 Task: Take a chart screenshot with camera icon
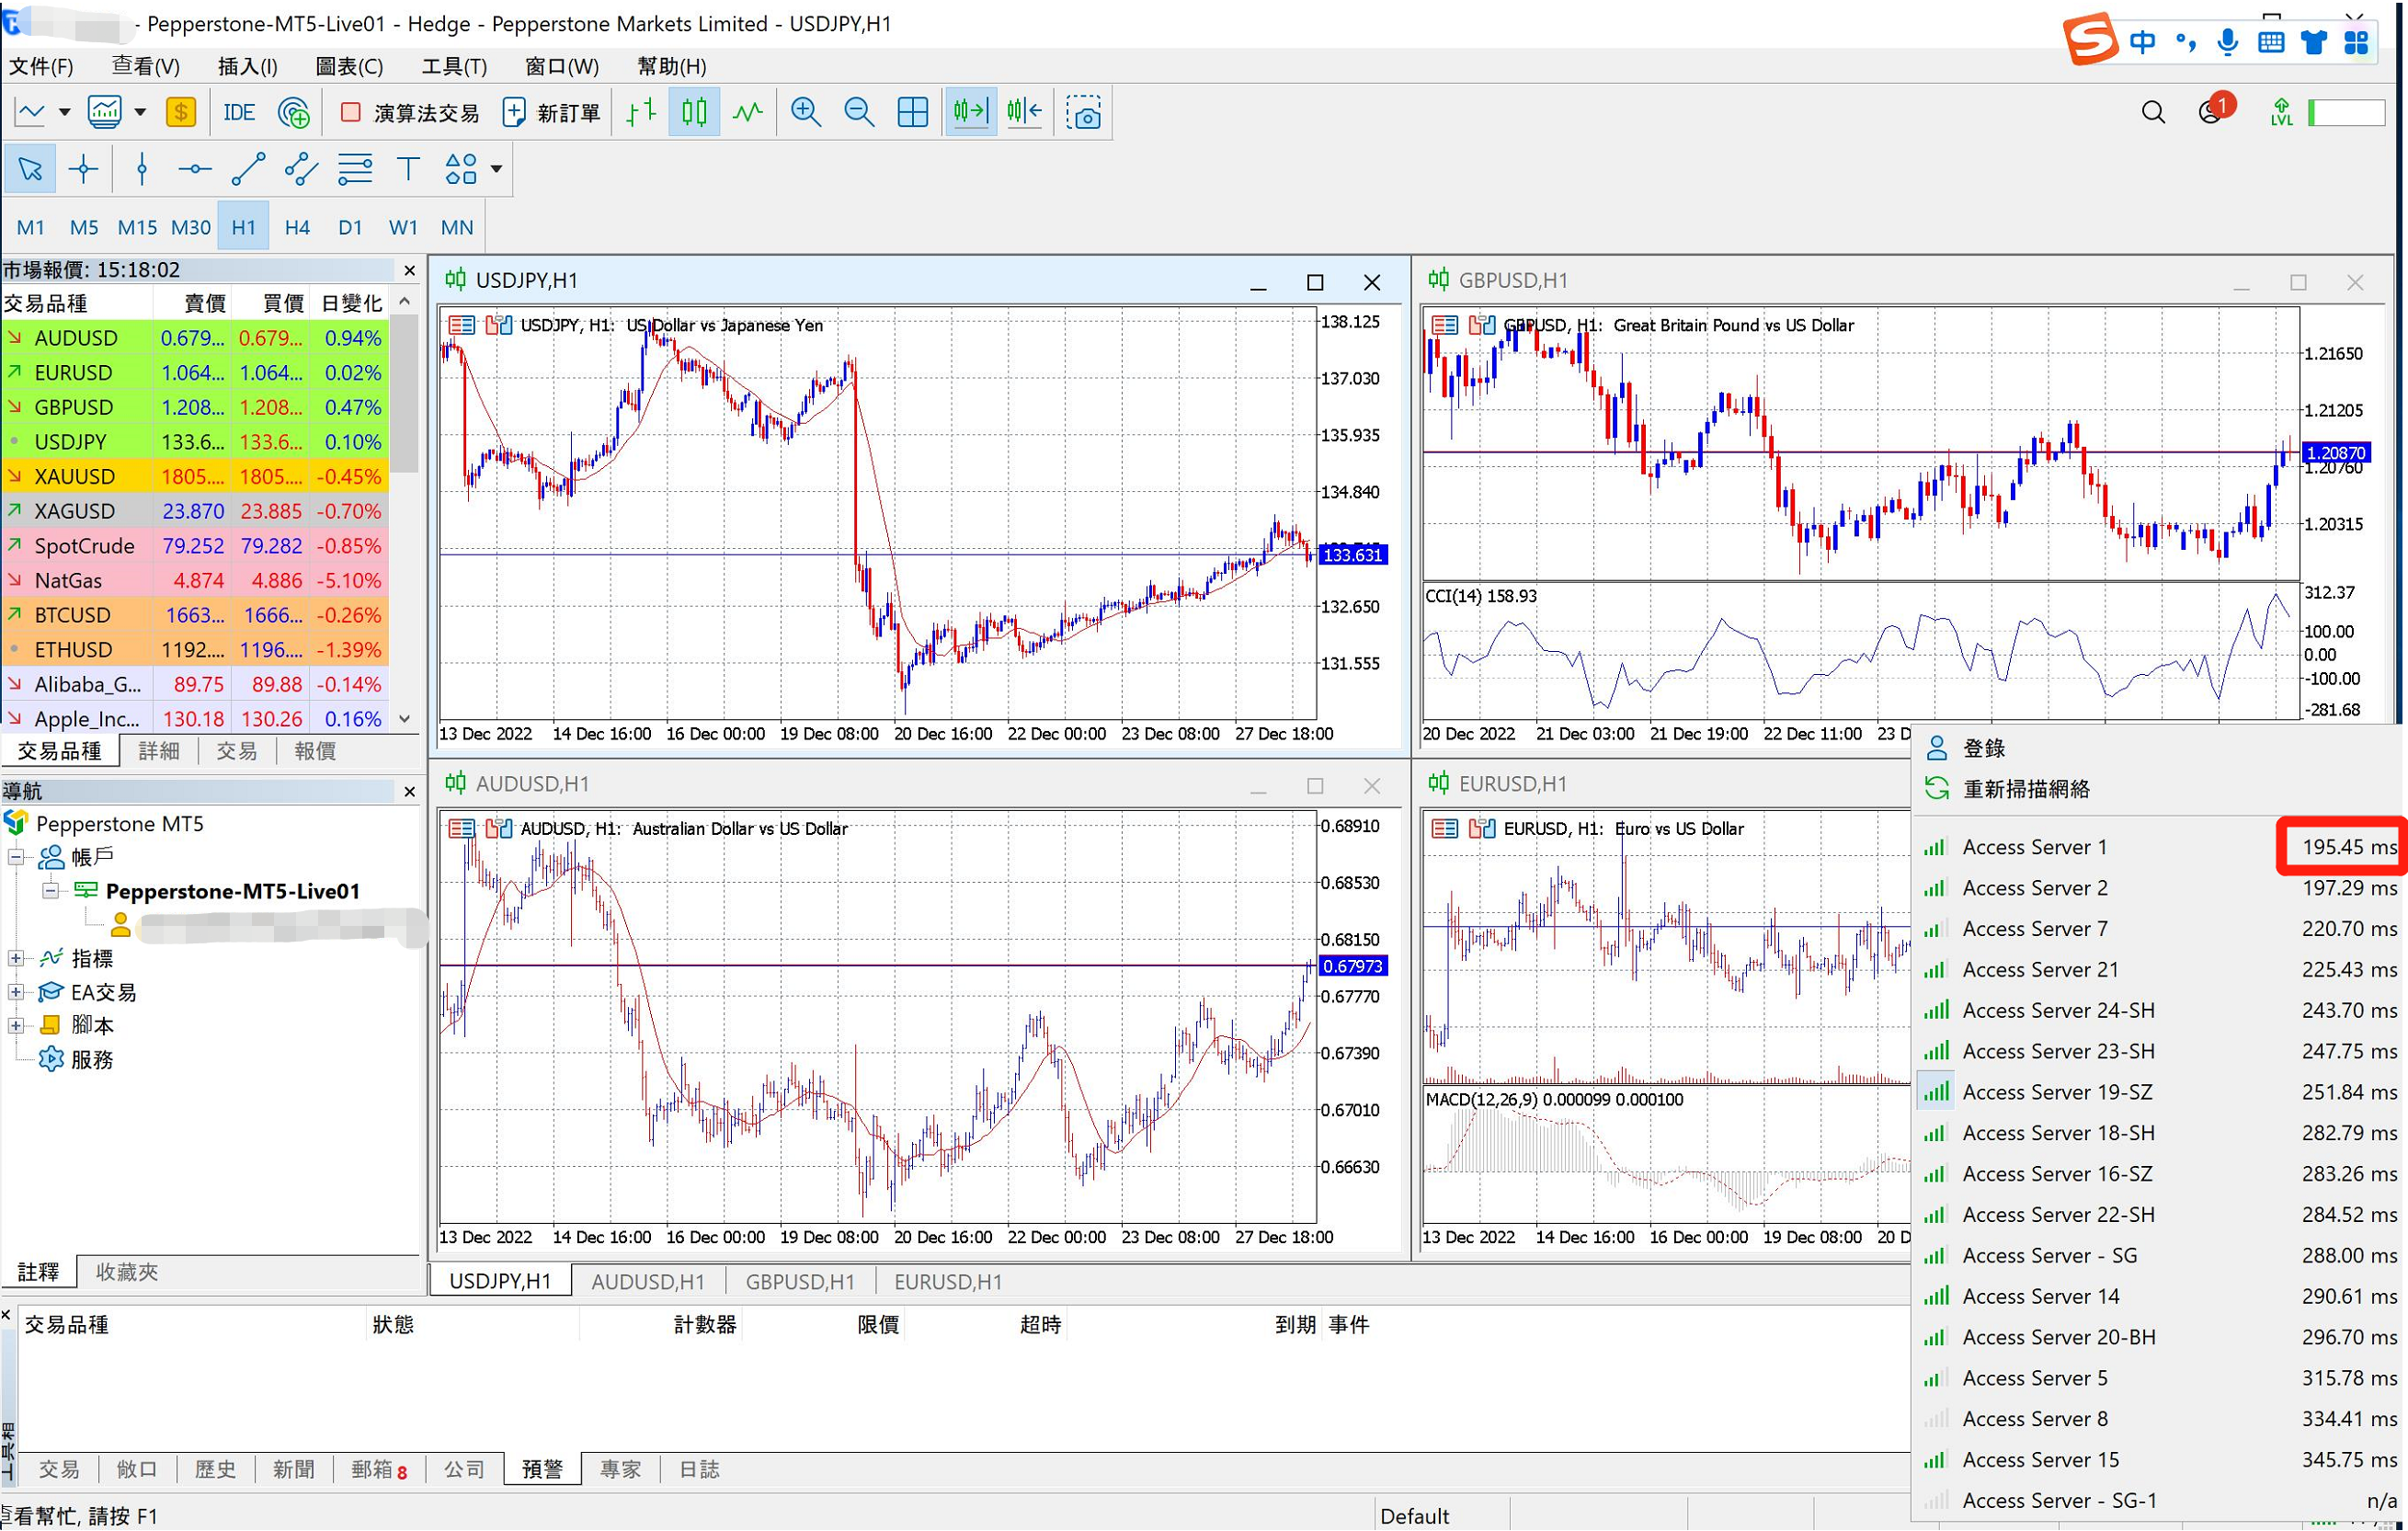[1083, 112]
